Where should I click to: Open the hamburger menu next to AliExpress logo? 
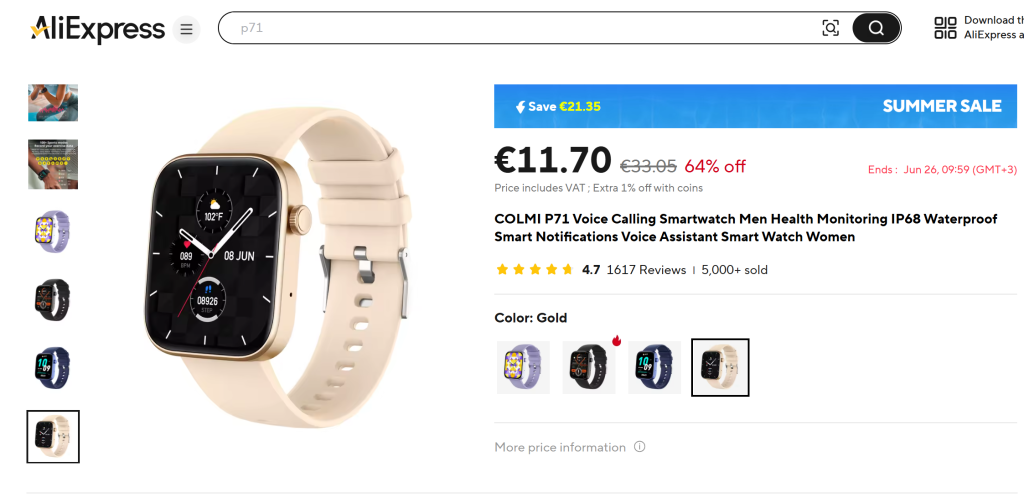(186, 29)
